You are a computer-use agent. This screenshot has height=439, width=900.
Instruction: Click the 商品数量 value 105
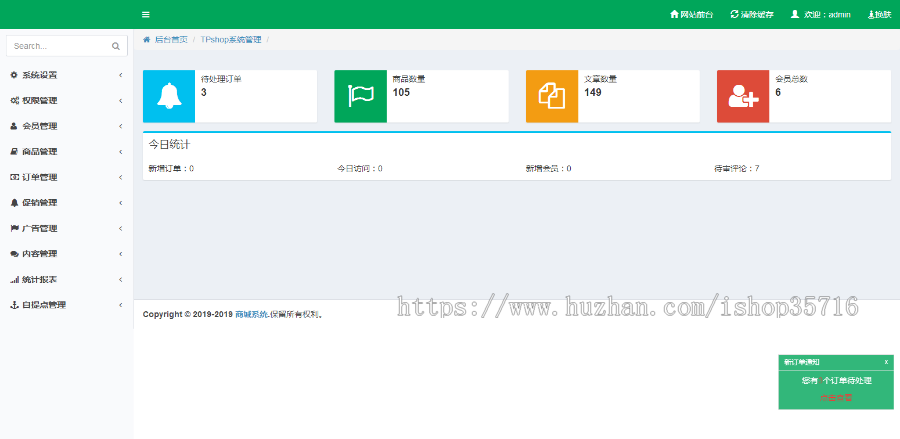pyautogui.click(x=401, y=92)
